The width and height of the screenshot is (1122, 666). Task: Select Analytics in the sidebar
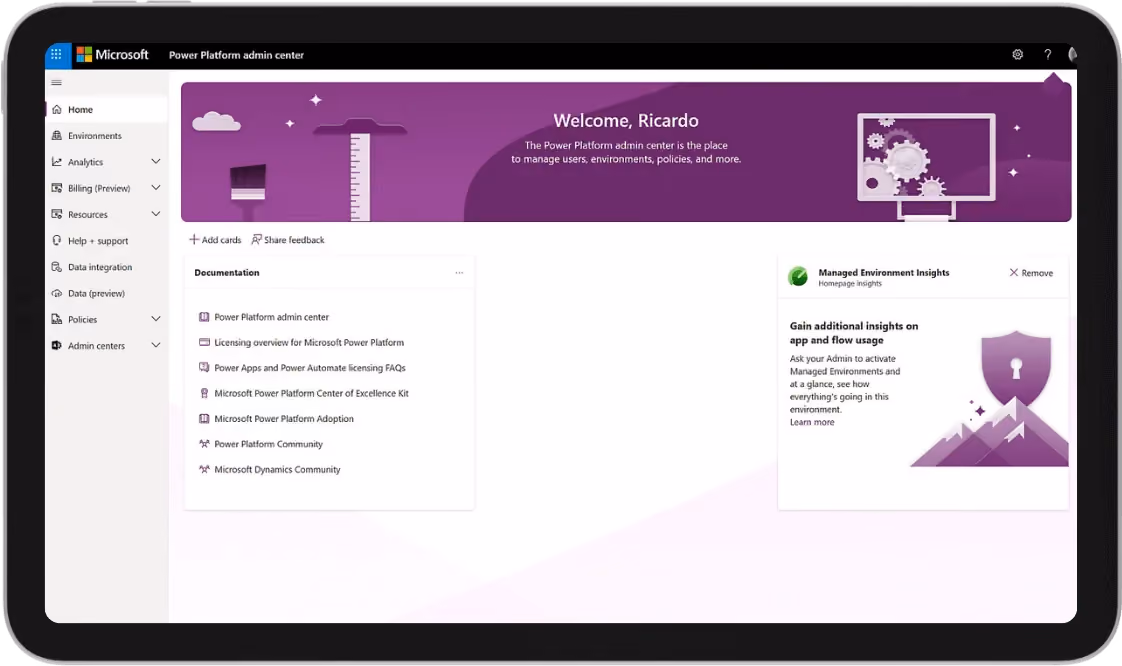pos(107,162)
